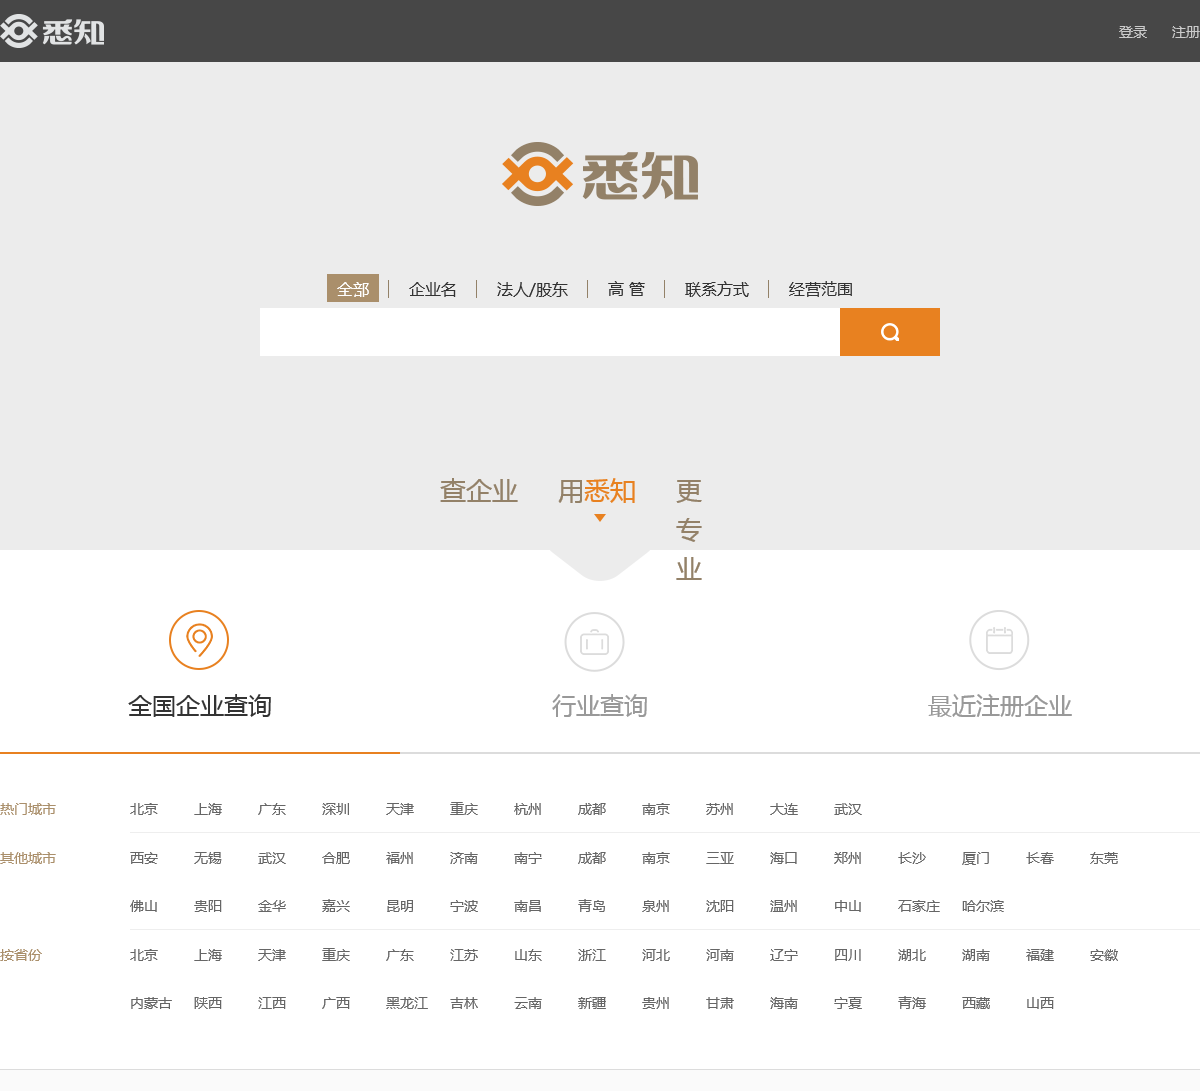Choose 上海 under 热门城市

(x=208, y=809)
